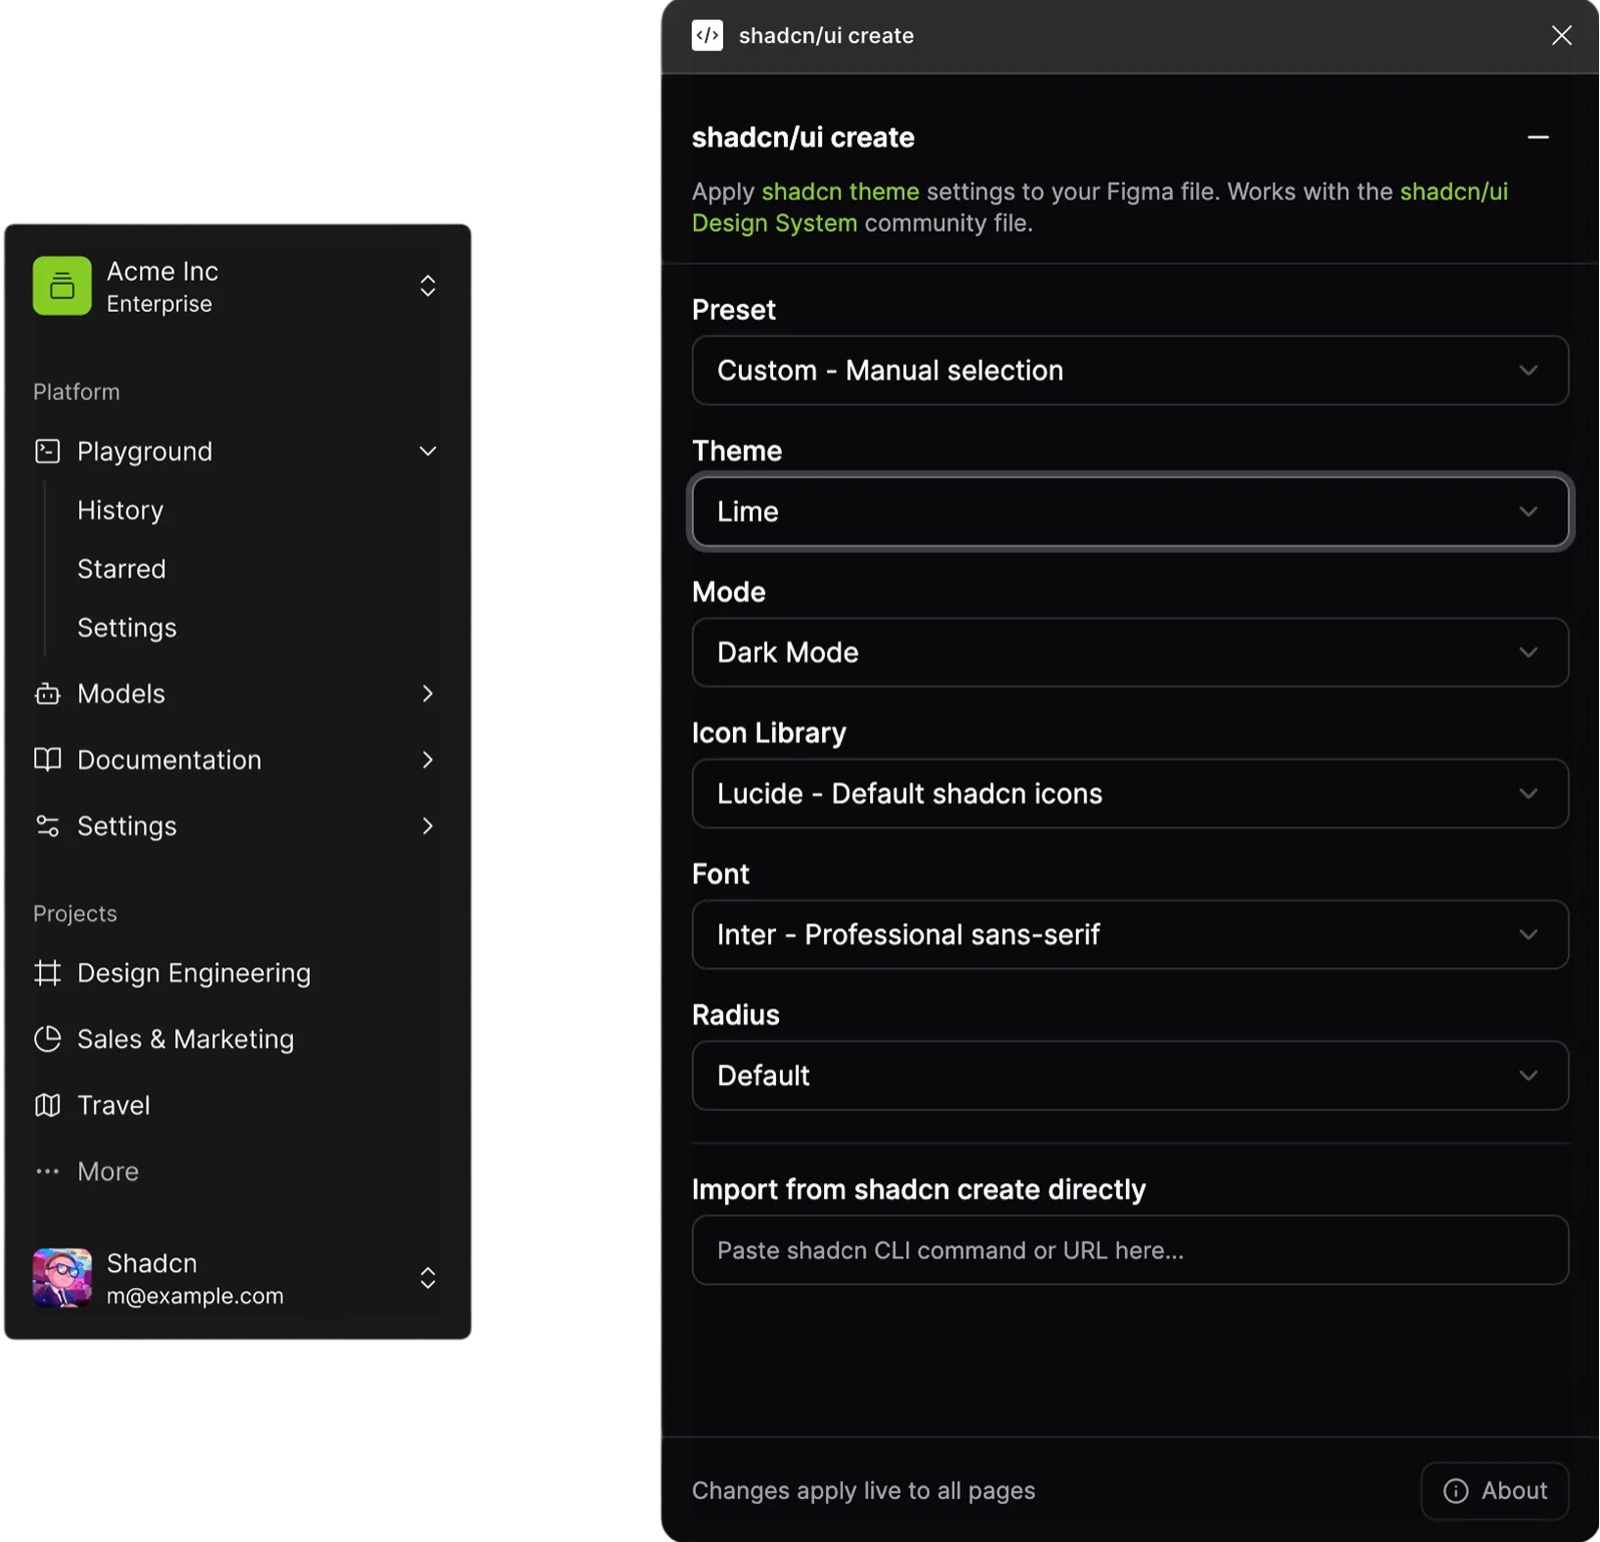The image size is (1600, 1542).
Task: Click the Models robot icon
Action: coord(47,693)
